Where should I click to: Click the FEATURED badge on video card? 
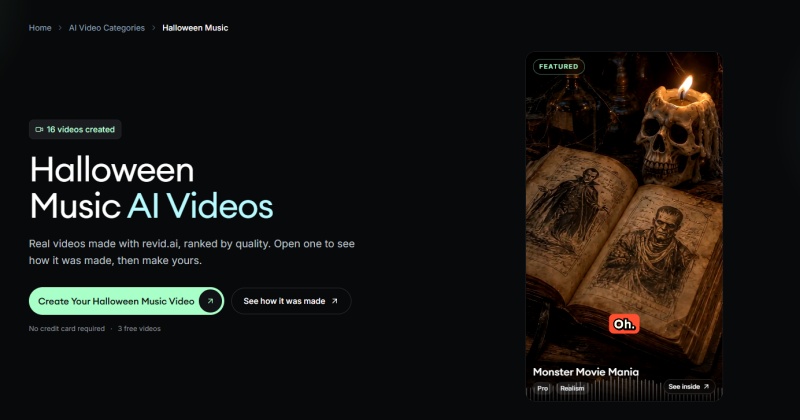point(559,66)
